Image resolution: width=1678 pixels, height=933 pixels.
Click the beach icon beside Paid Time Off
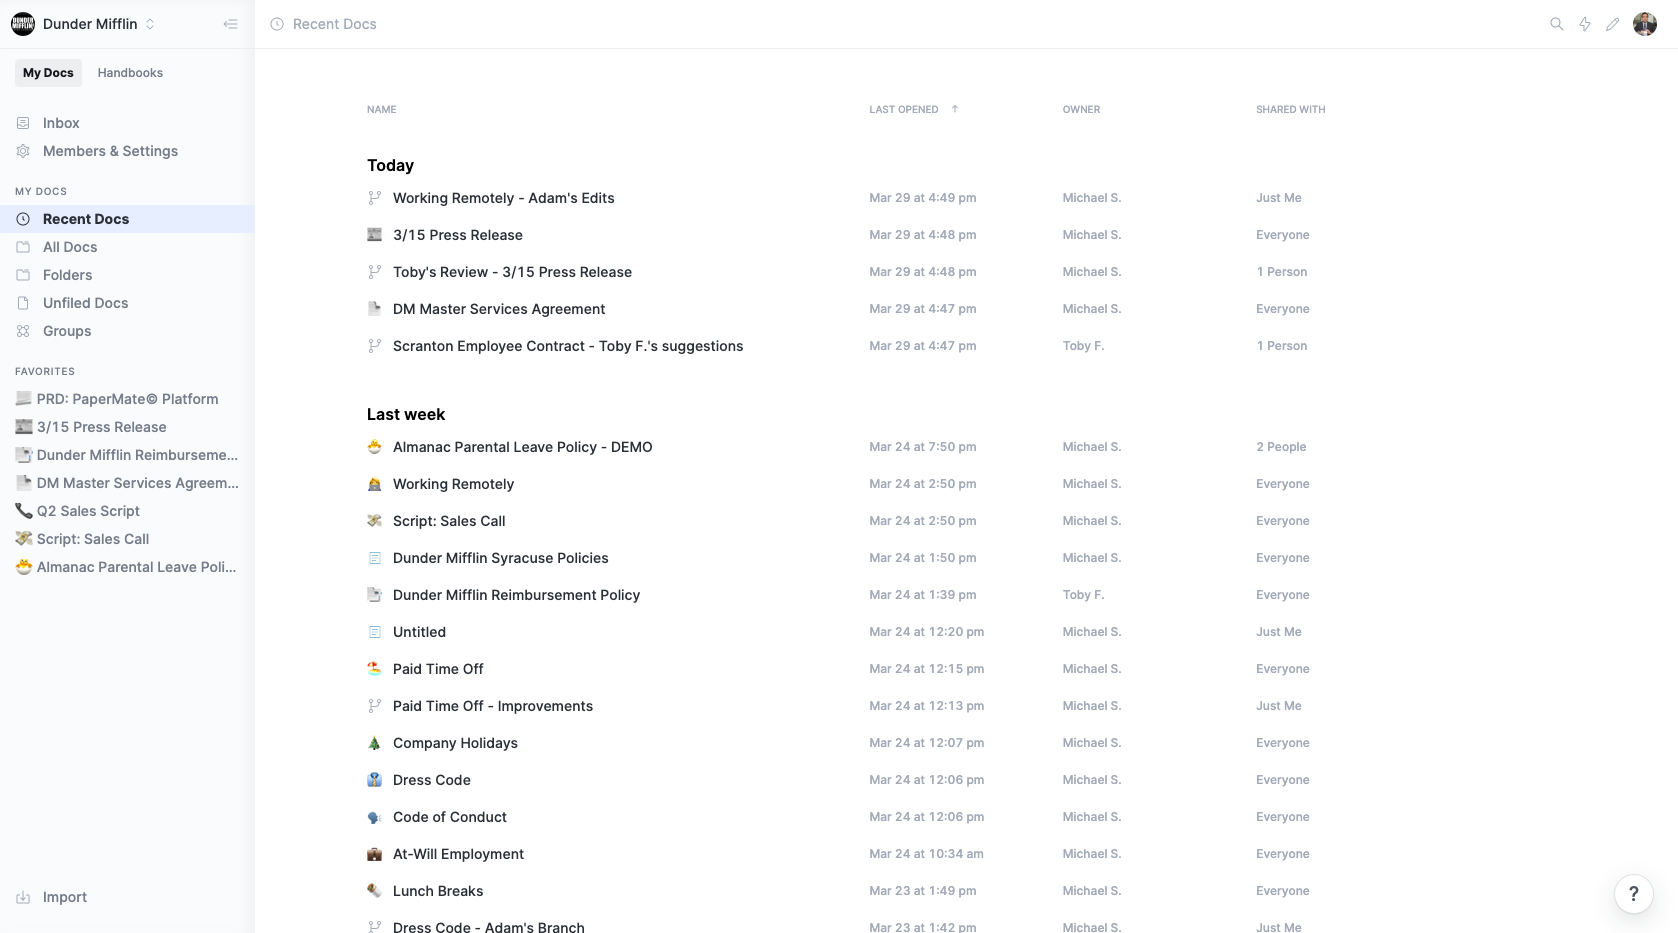point(375,669)
